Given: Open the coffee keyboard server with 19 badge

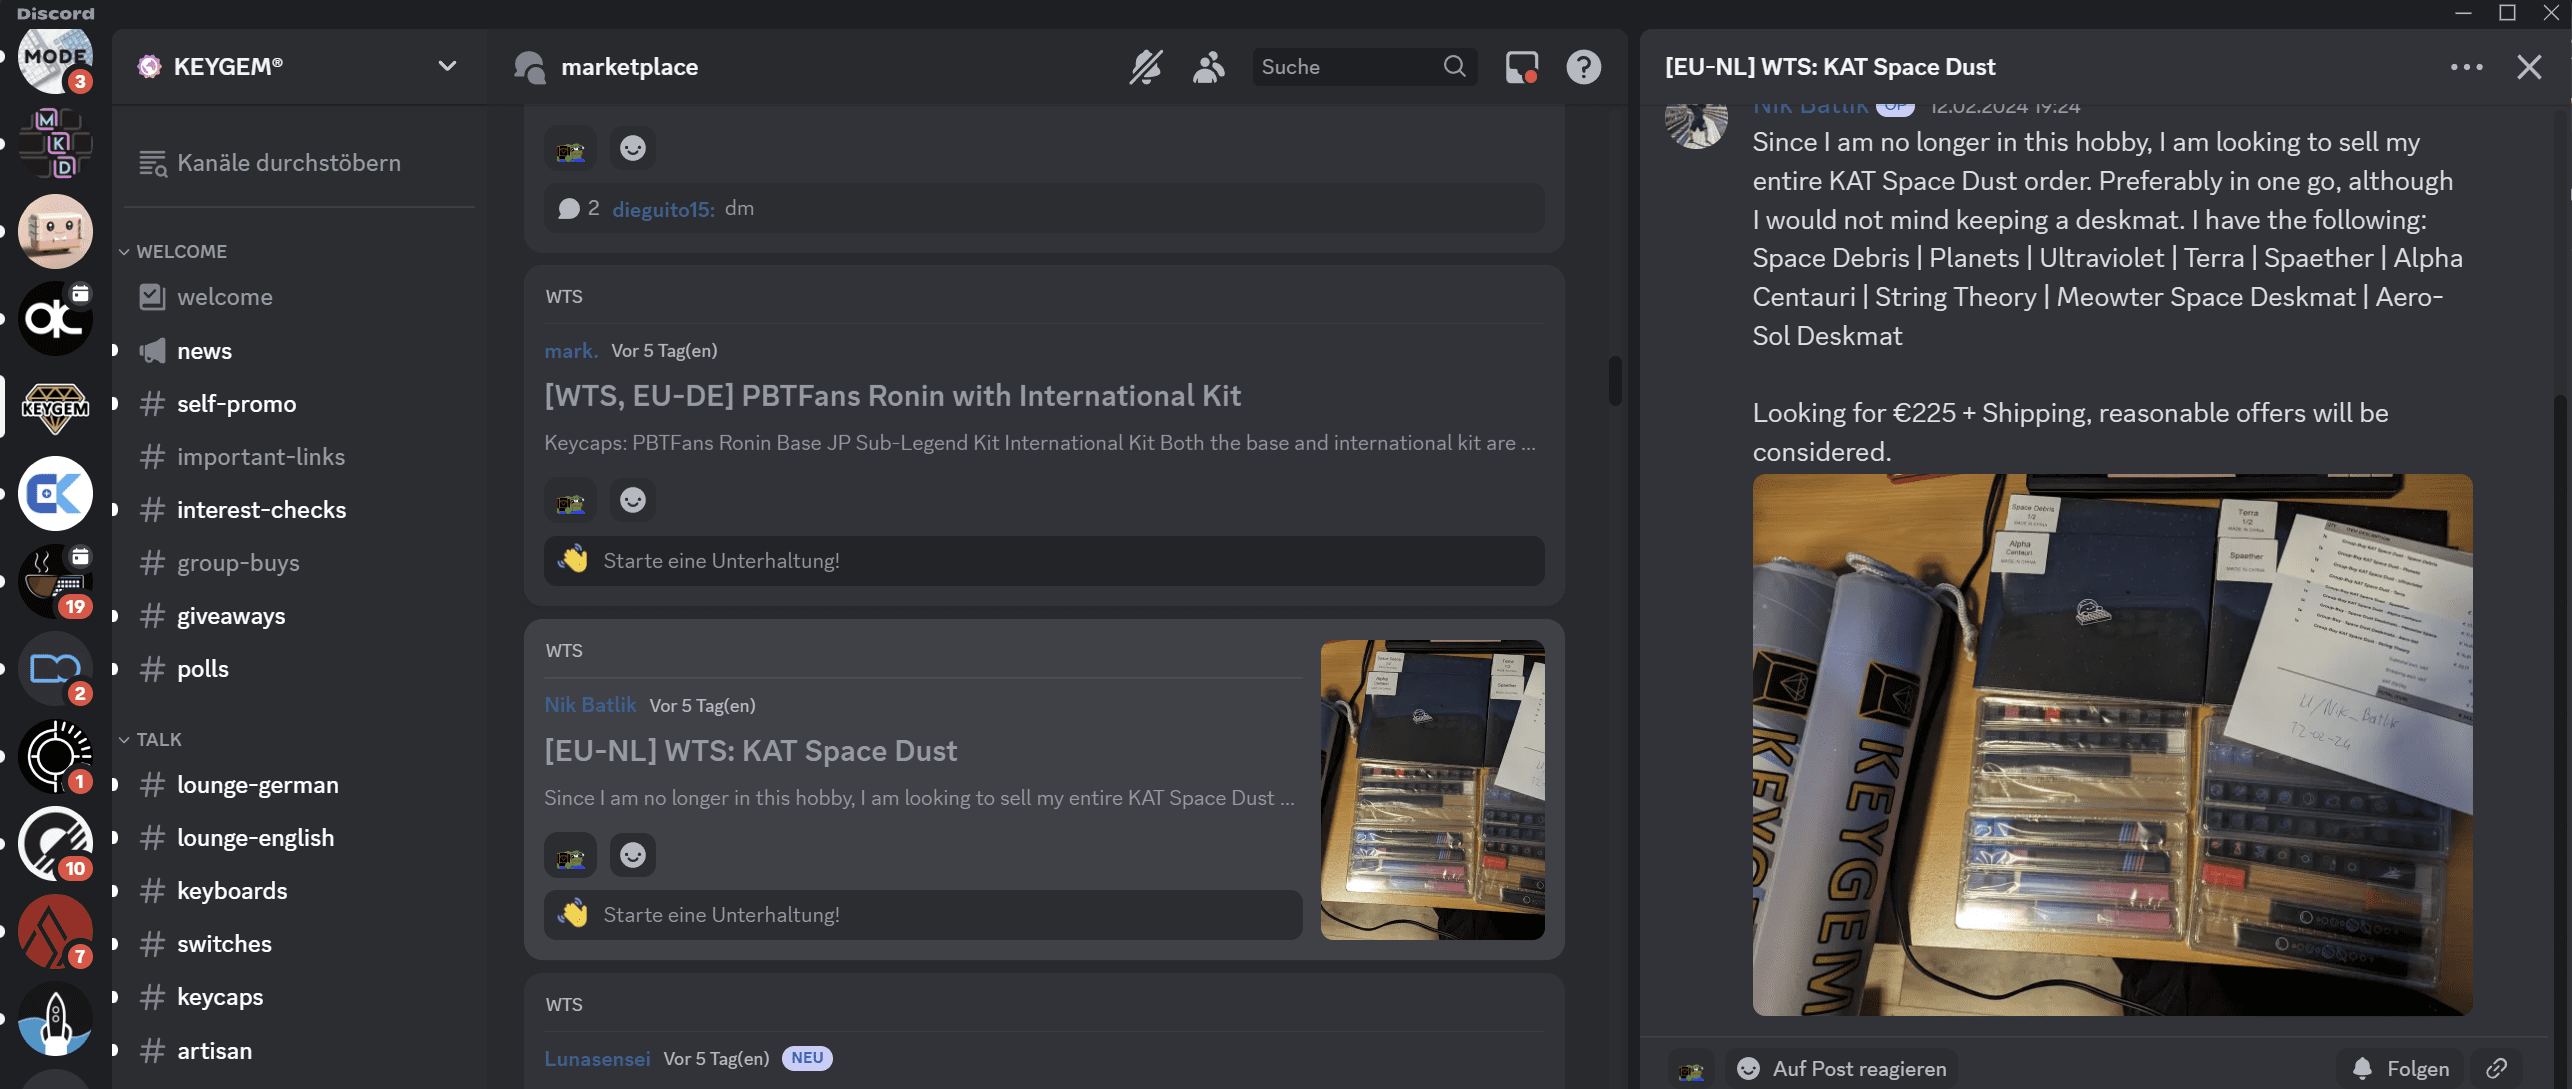Looking at the screenshot, I should click(55, 581).
